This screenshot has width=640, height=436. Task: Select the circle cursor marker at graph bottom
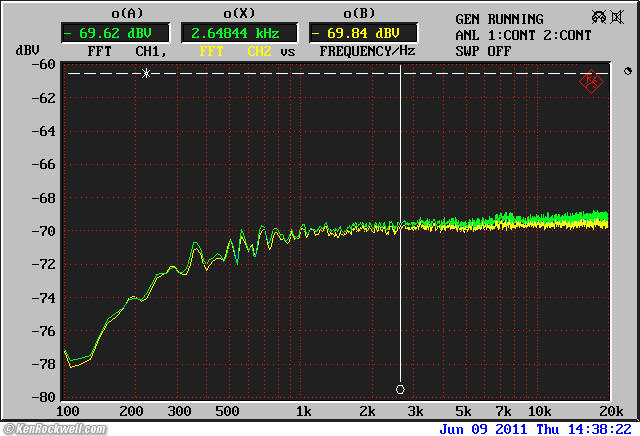pyautogui.click(x=400, y=389)
